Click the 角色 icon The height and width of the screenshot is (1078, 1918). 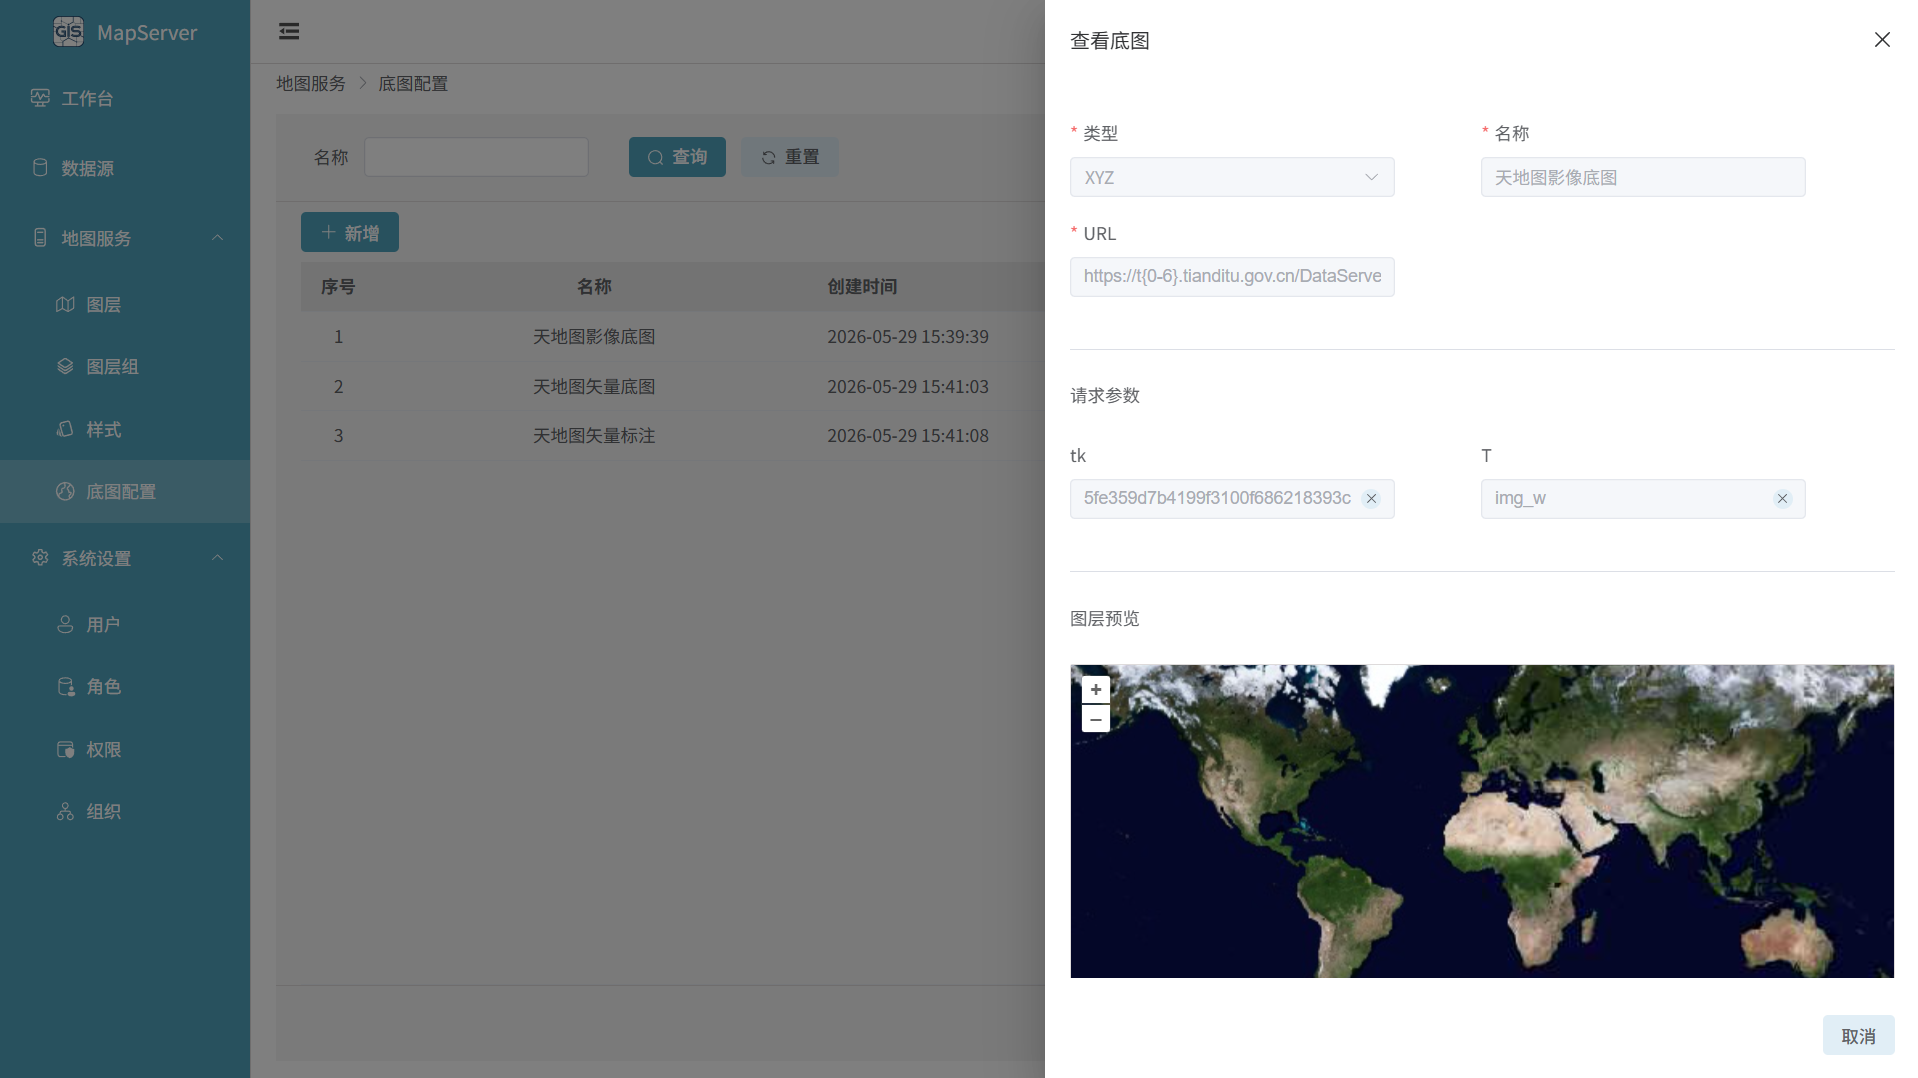pyautogui.click(x=65, y=686)
